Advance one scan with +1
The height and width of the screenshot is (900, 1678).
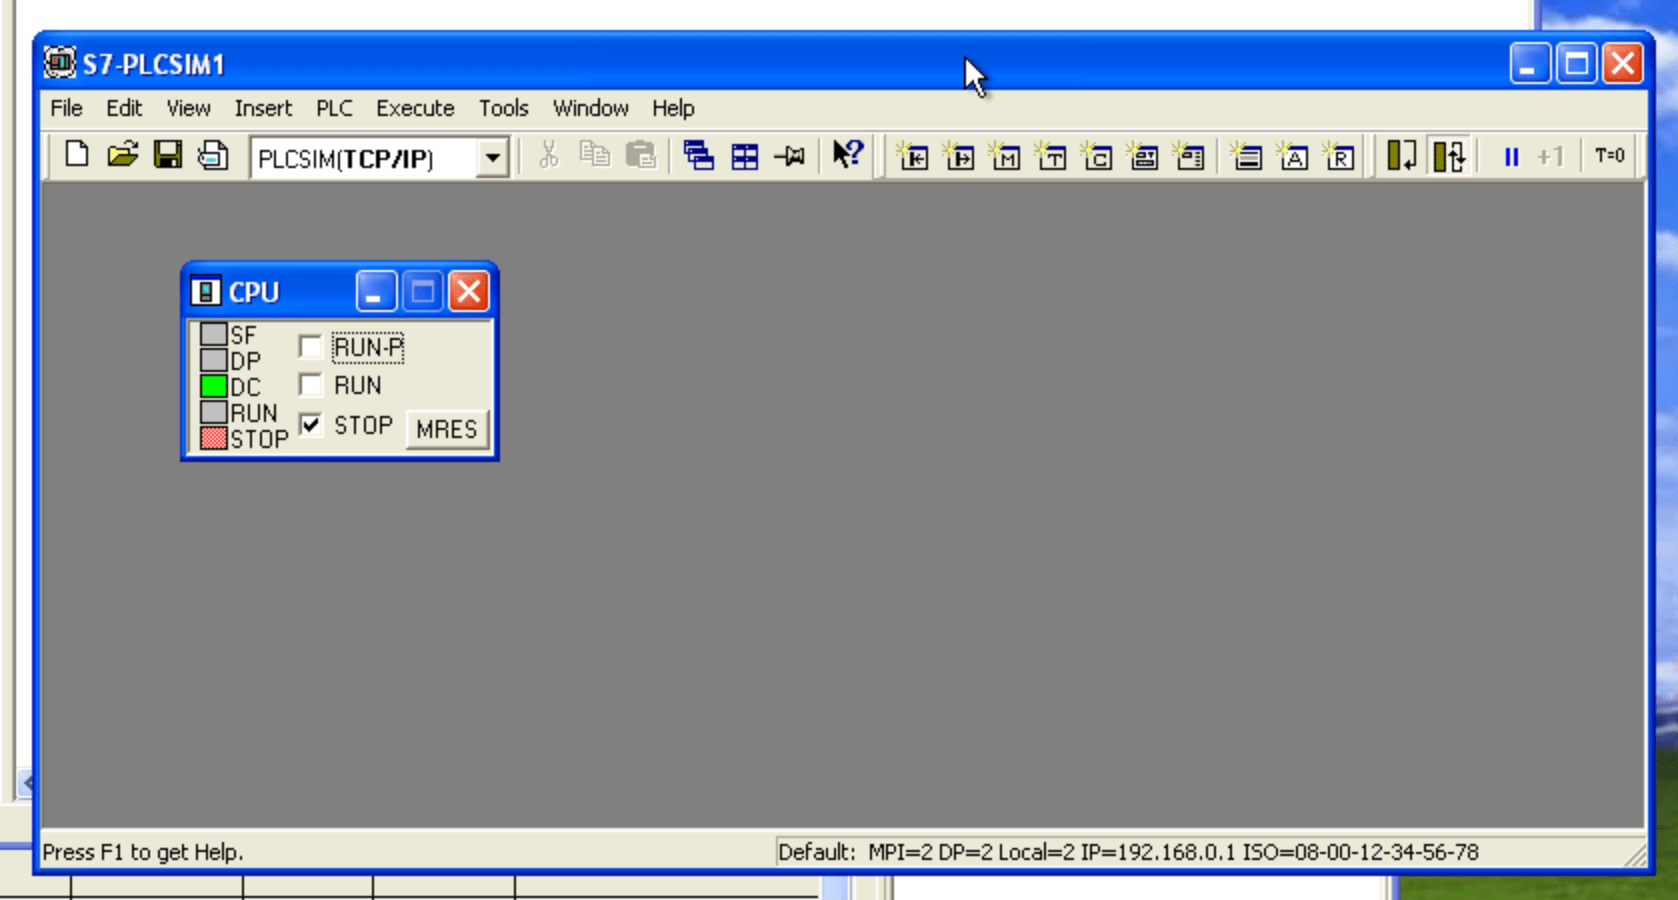coord(1551,157)
